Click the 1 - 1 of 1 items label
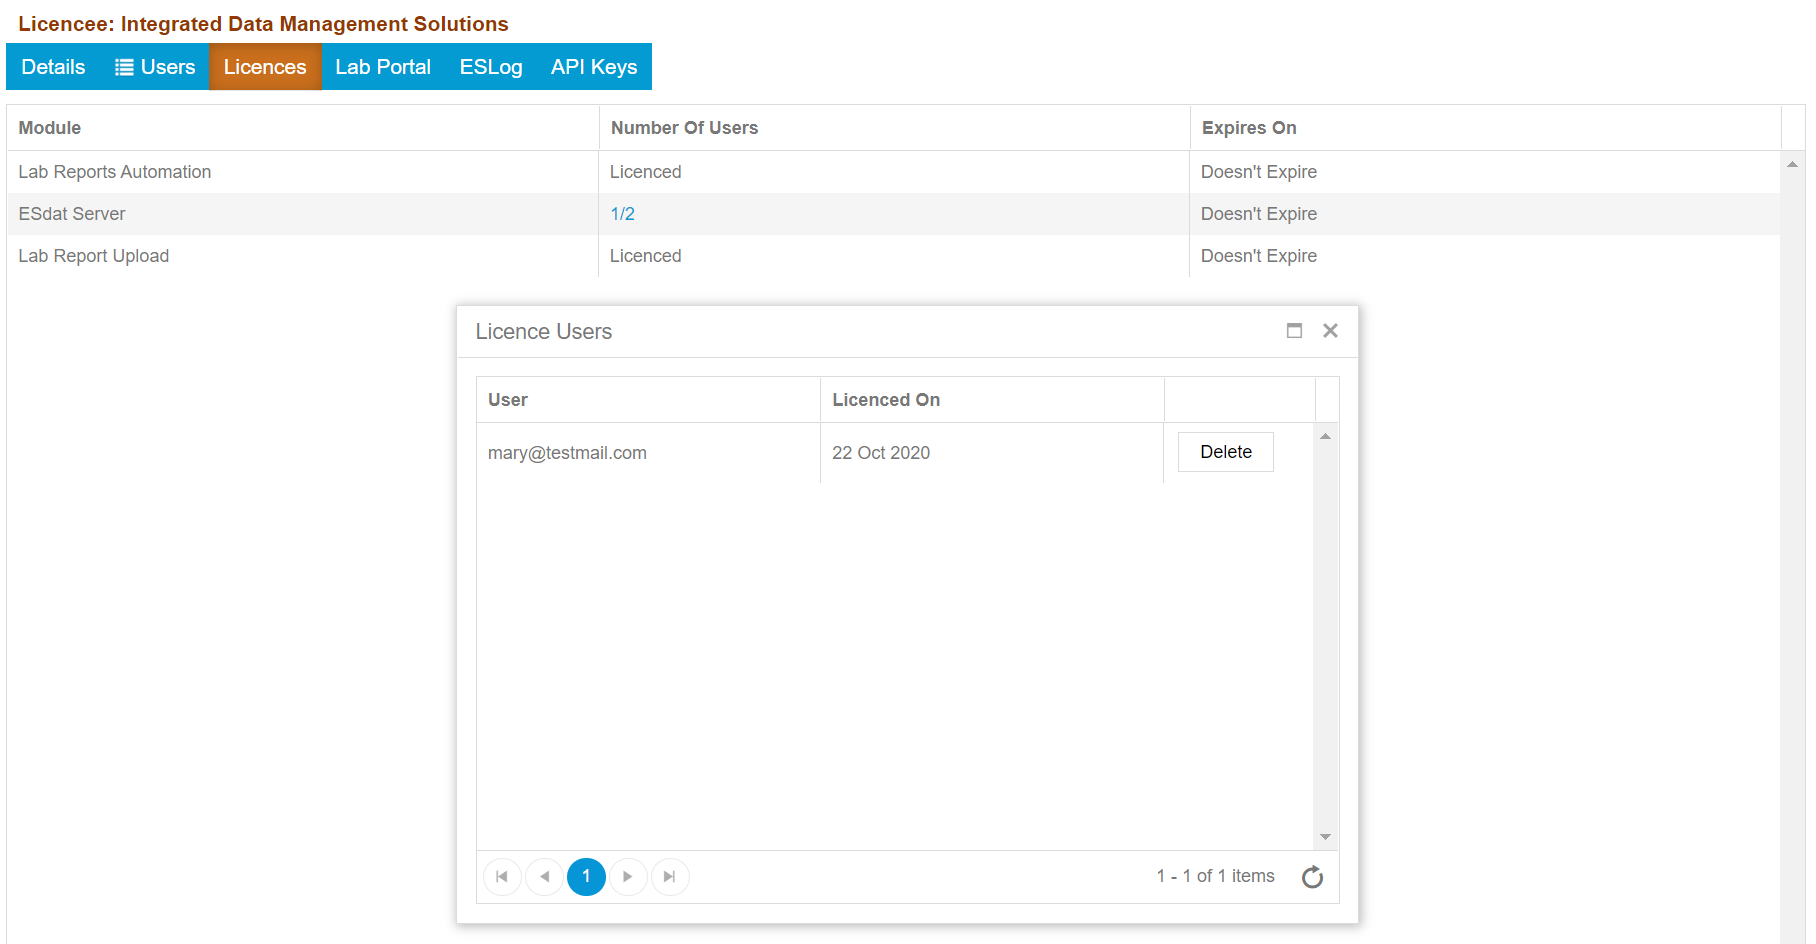This screenshot has width=1816, height=944. click(x=1215, y=876)
